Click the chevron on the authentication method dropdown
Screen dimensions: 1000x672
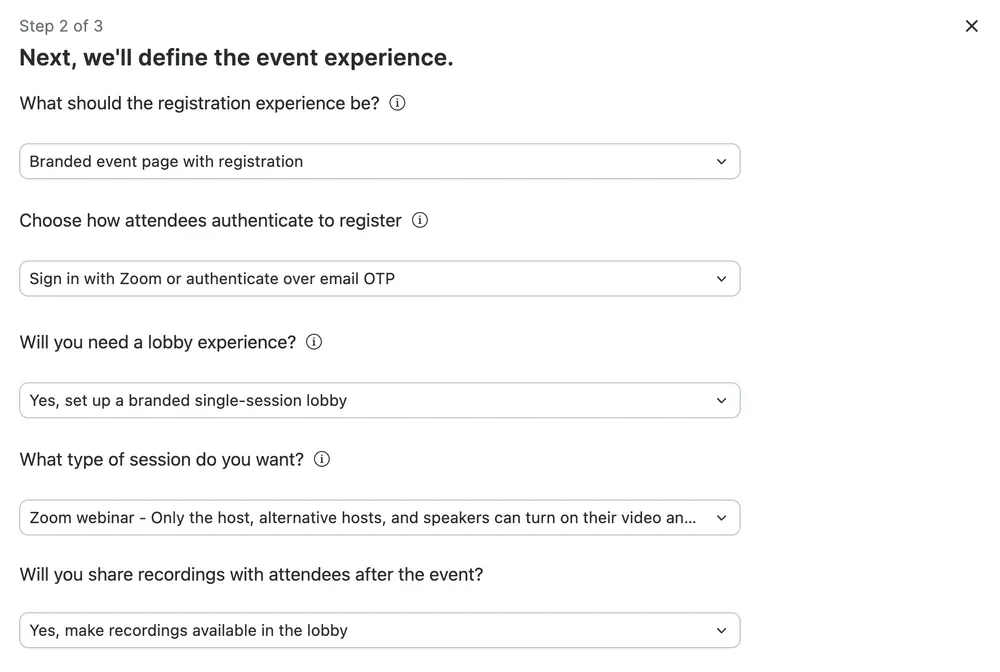tap(722, 278)
